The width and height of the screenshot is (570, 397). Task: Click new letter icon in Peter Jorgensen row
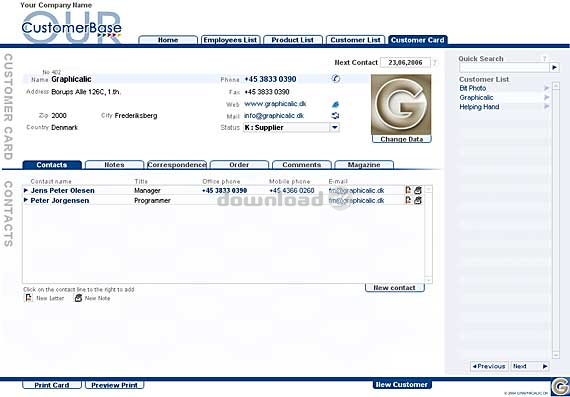click(408, 200)
